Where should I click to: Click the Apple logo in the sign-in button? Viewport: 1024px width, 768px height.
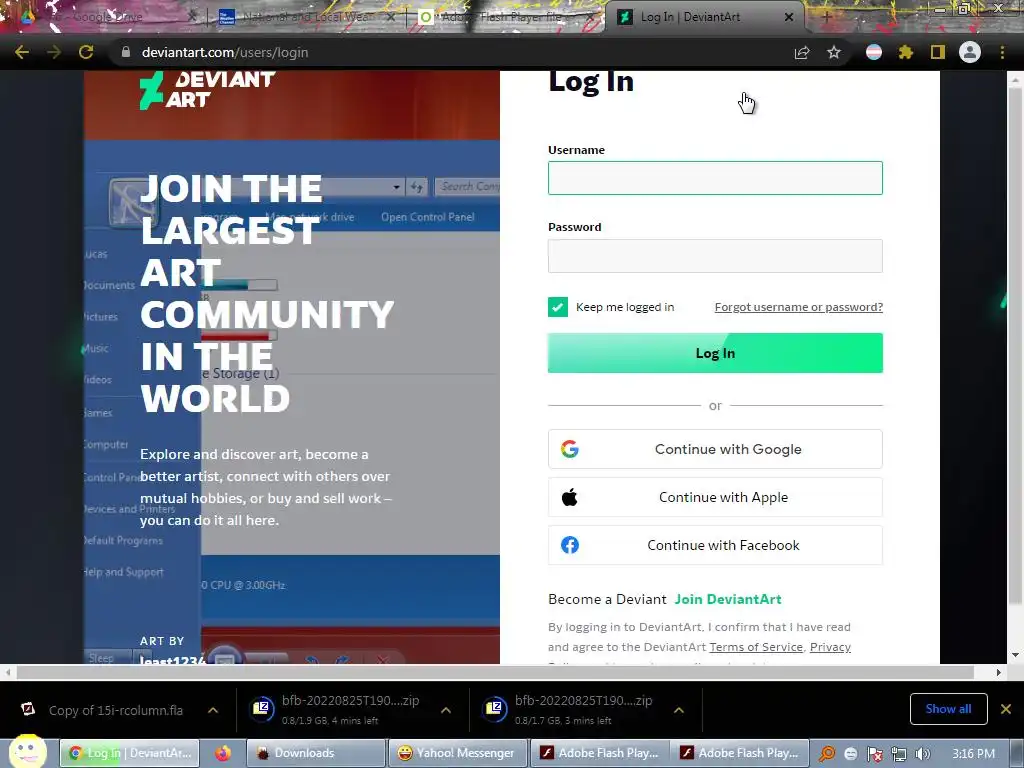point(569,497)
